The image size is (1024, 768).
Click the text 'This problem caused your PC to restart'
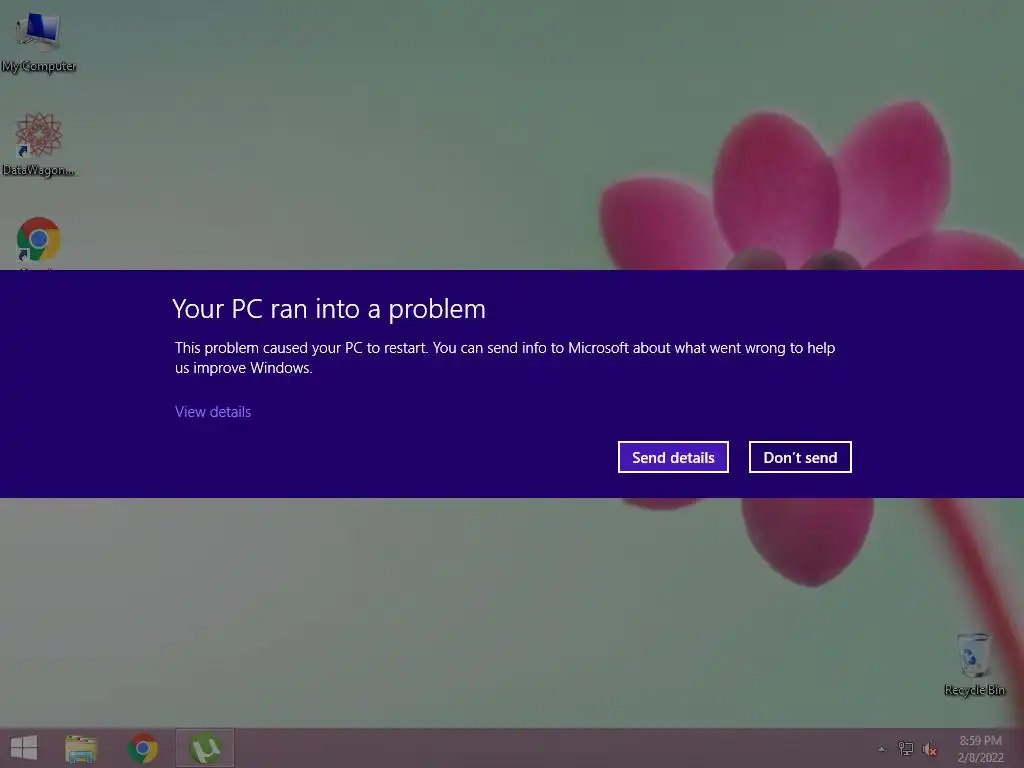pos(300,348)
